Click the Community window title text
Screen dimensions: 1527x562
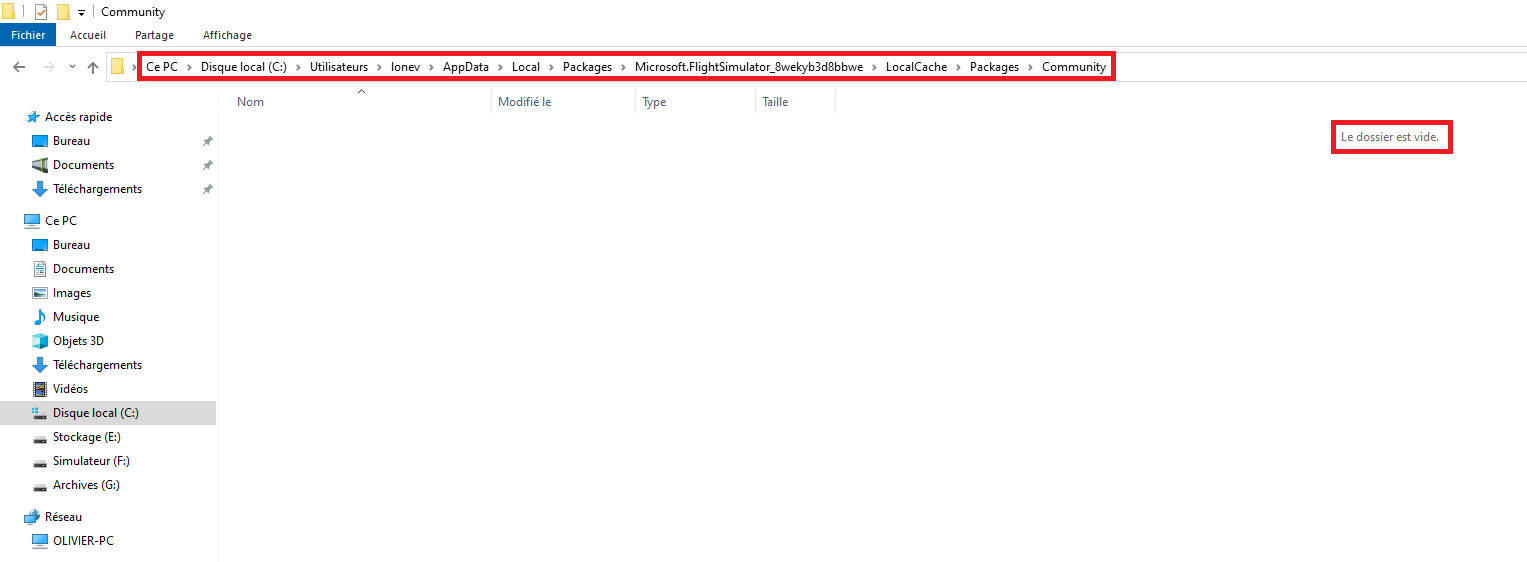click(x=133, y=12)
